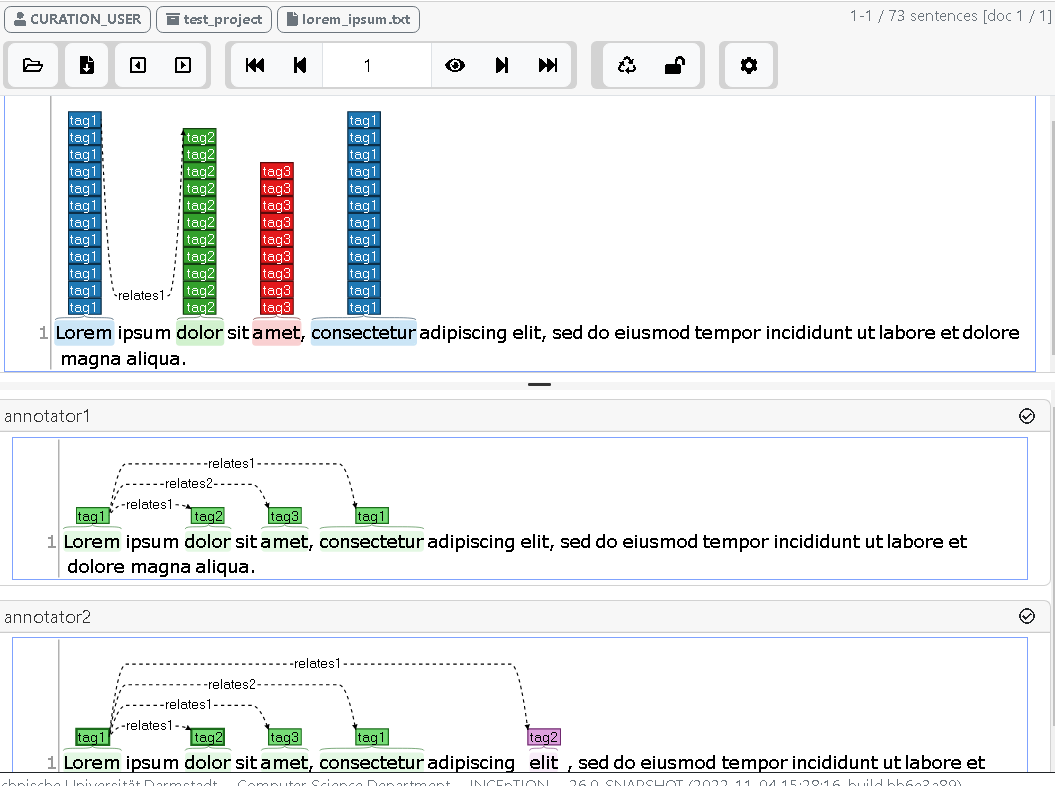Select the relates1 relation in annotator1's panel
1055x786 pixels.
tap(231, 463)
